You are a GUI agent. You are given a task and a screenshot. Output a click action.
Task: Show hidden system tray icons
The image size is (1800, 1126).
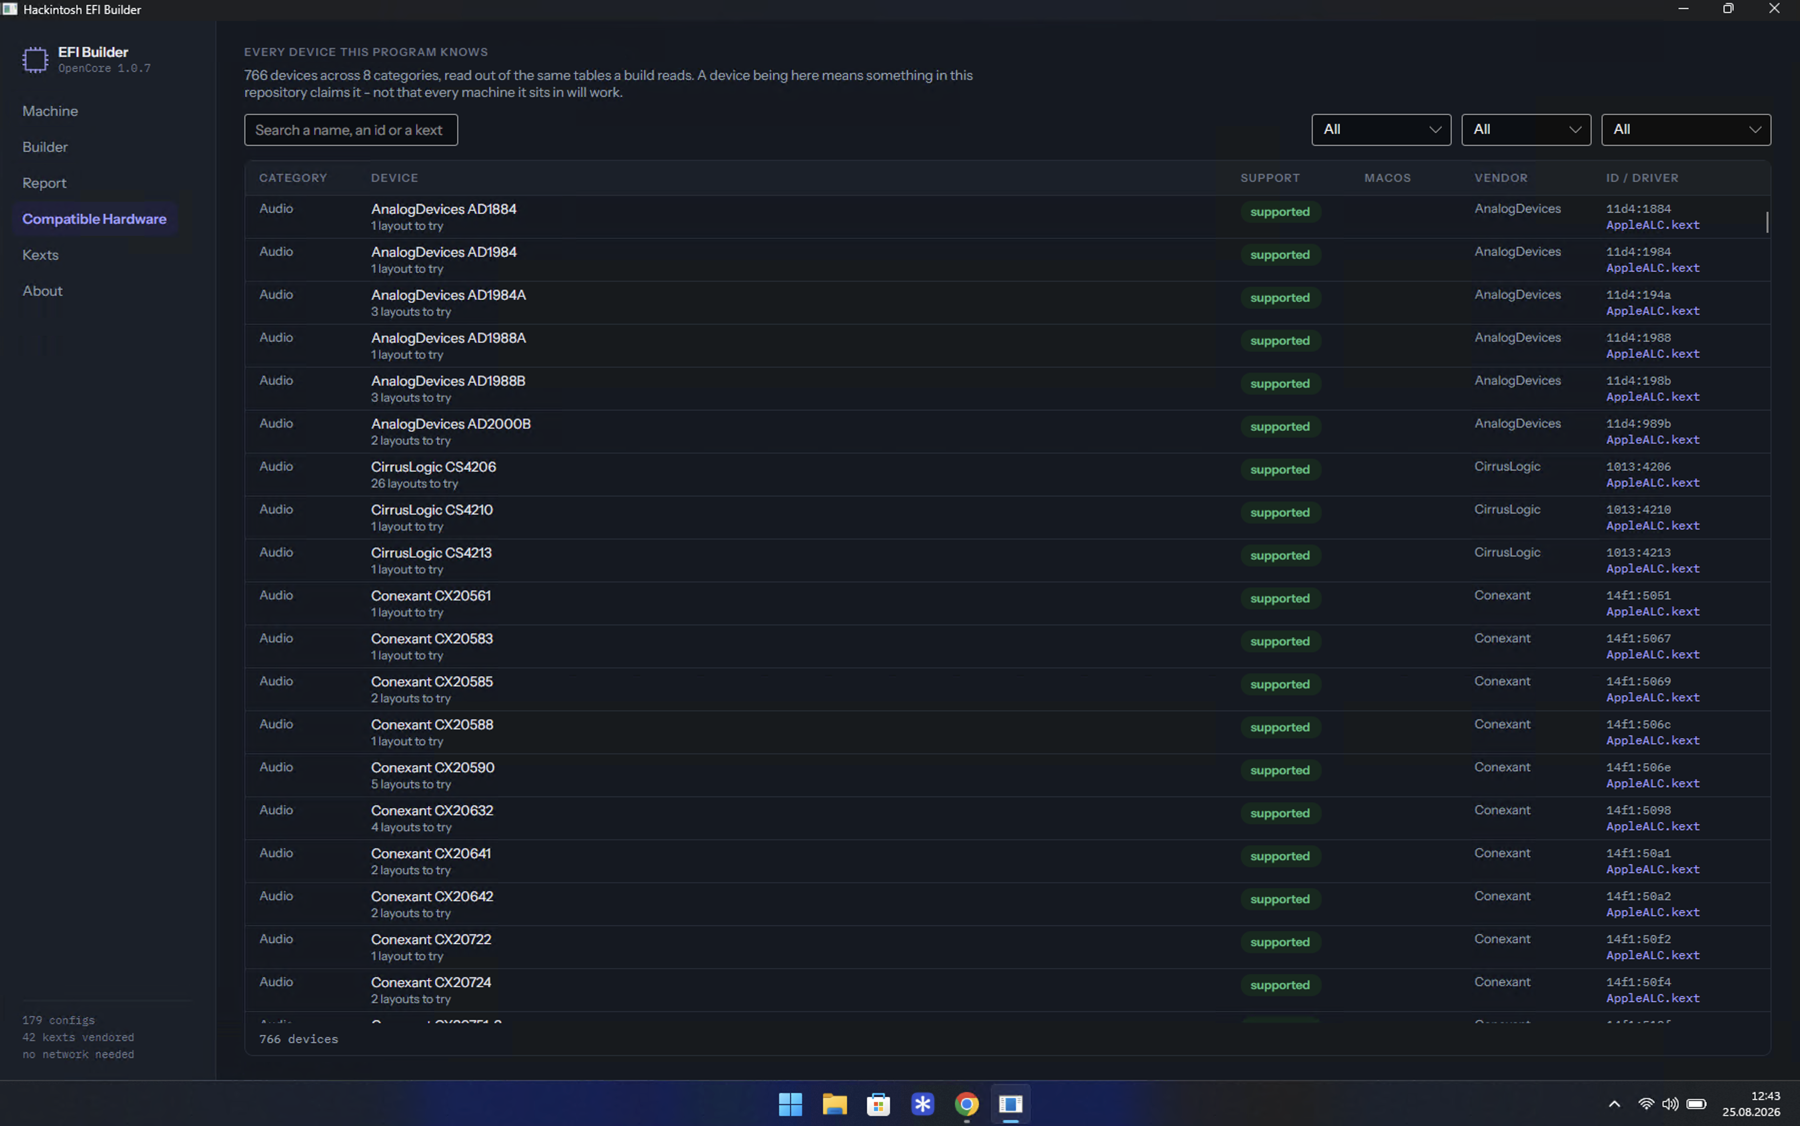[x=1614, y=1104]
